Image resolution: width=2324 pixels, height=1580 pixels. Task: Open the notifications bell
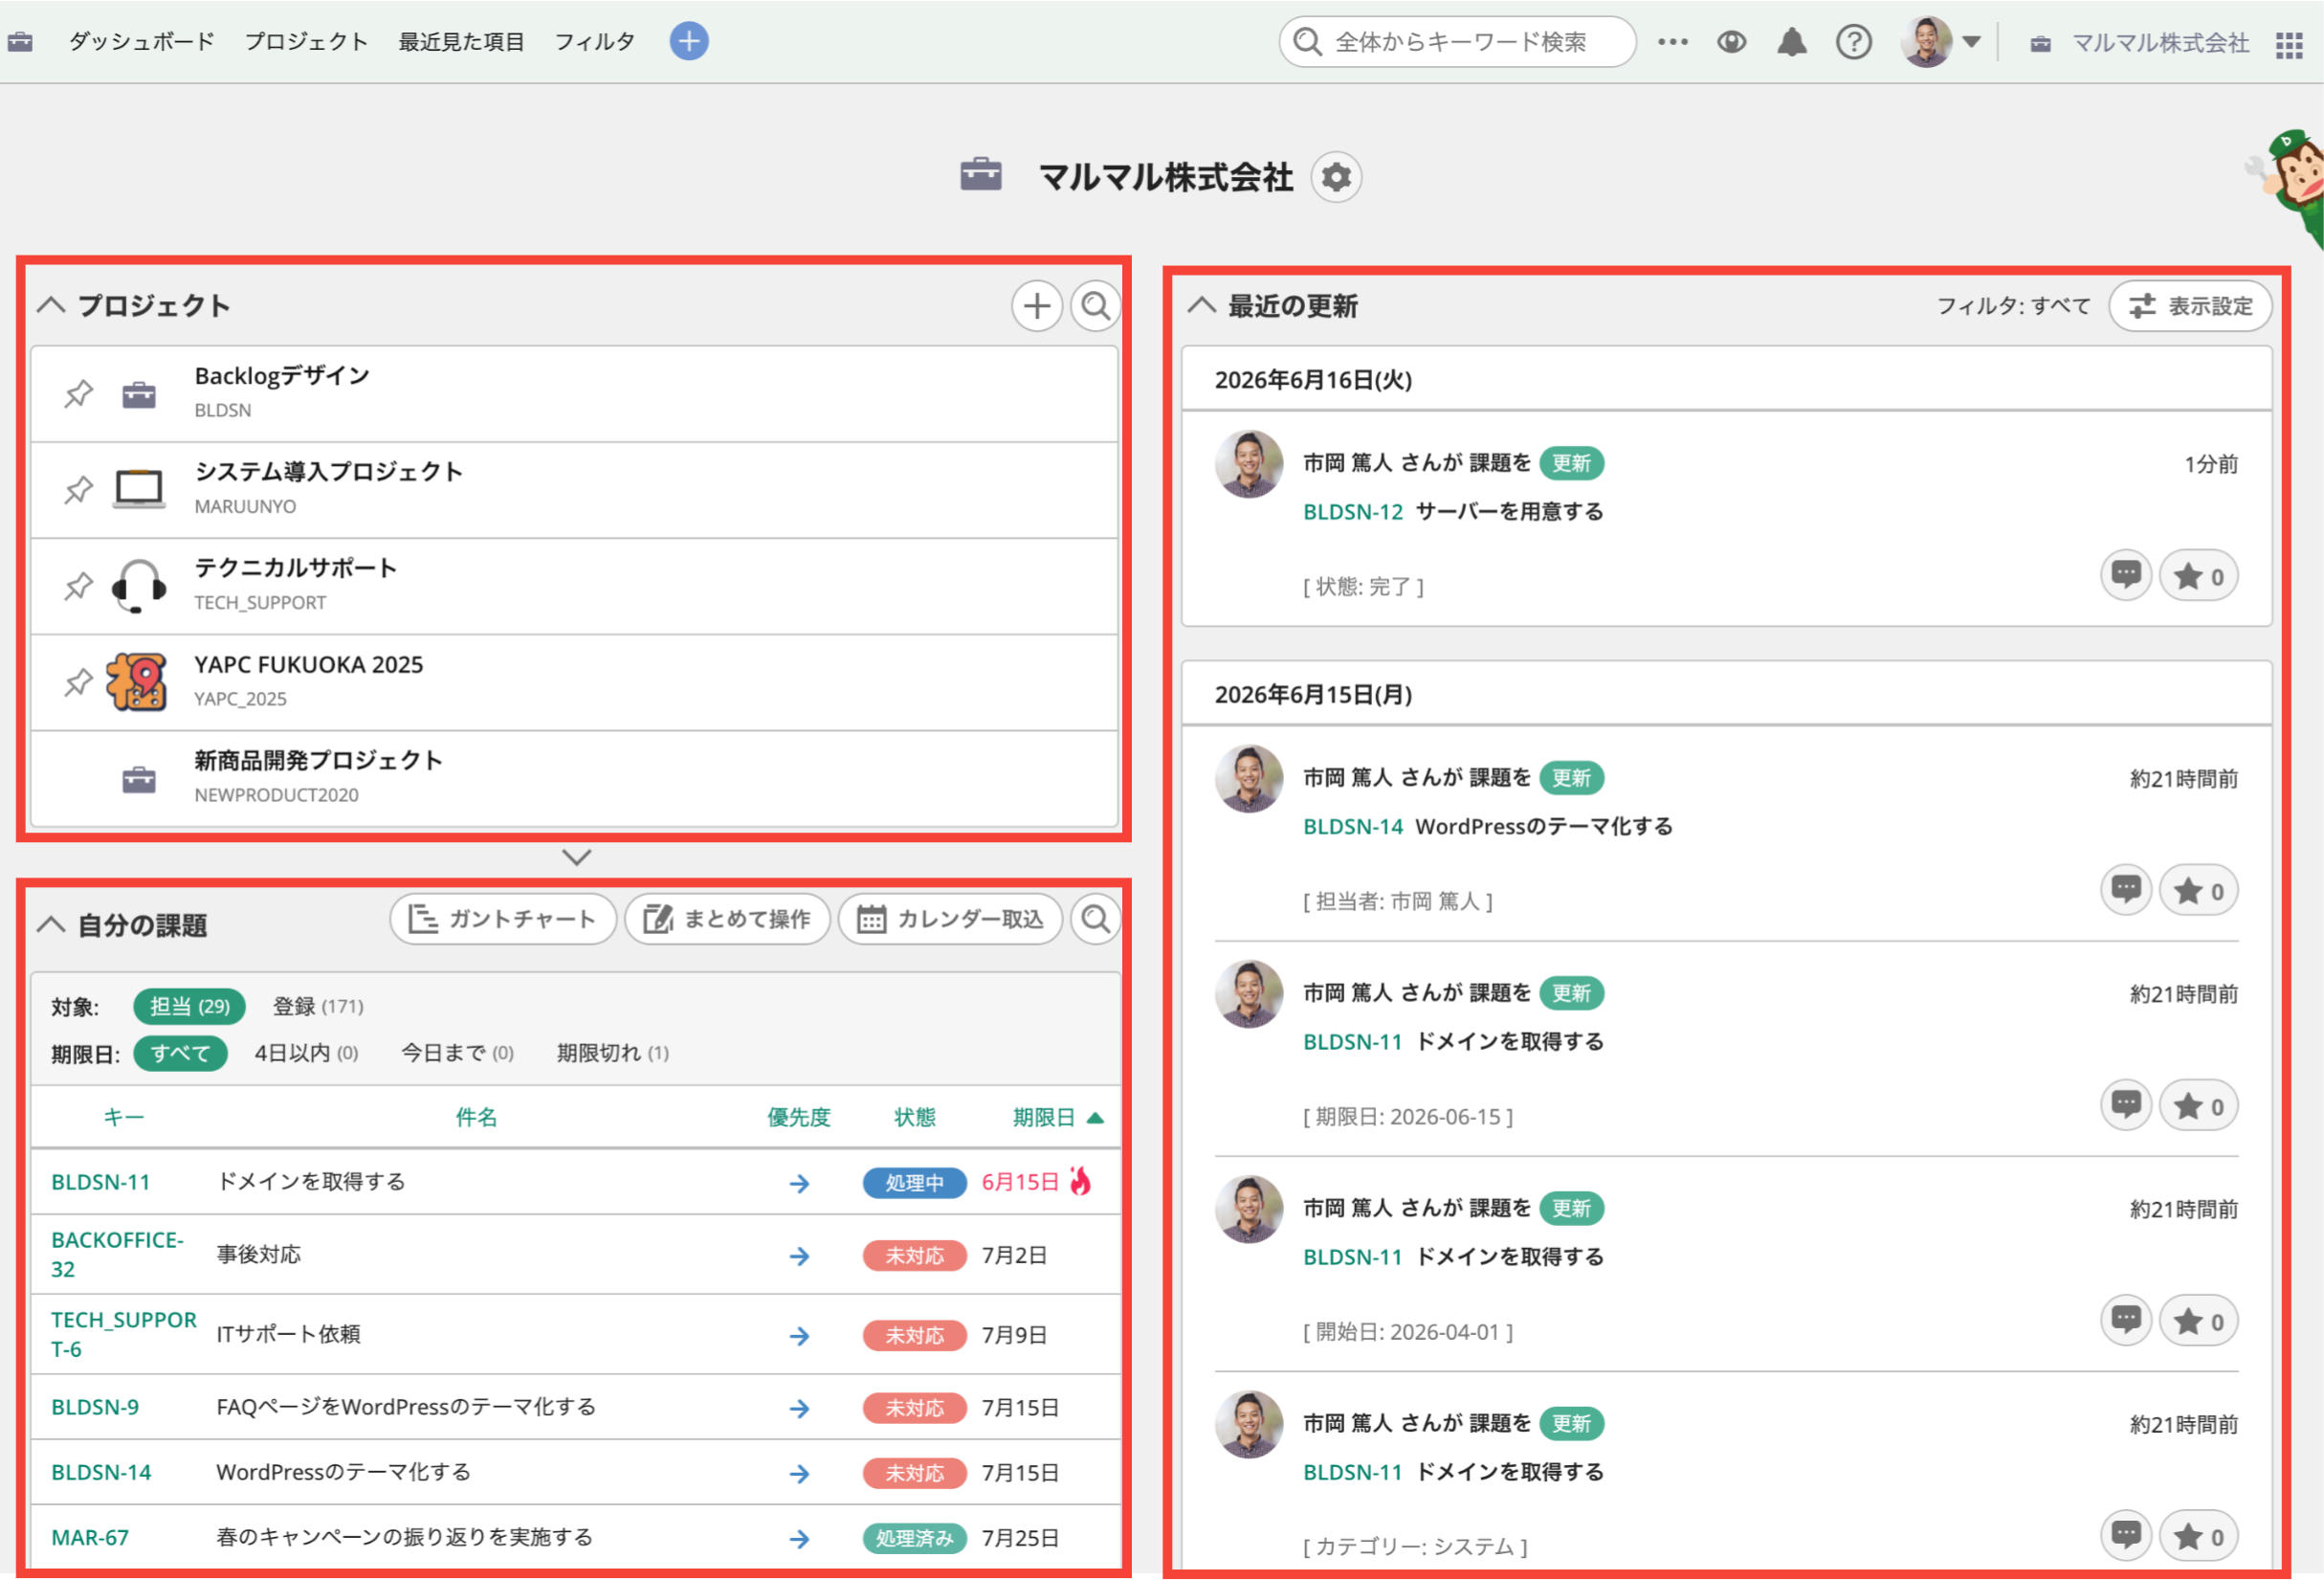1791,42
